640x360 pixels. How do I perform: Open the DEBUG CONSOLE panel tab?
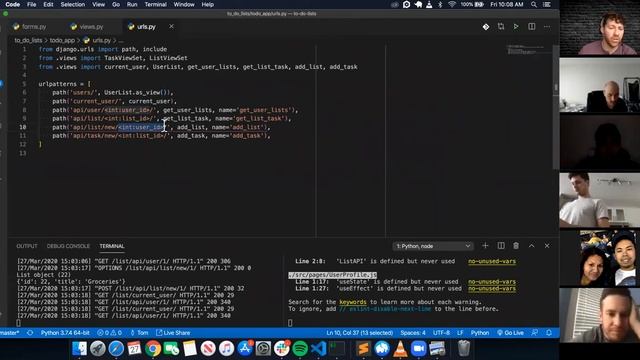68,246
